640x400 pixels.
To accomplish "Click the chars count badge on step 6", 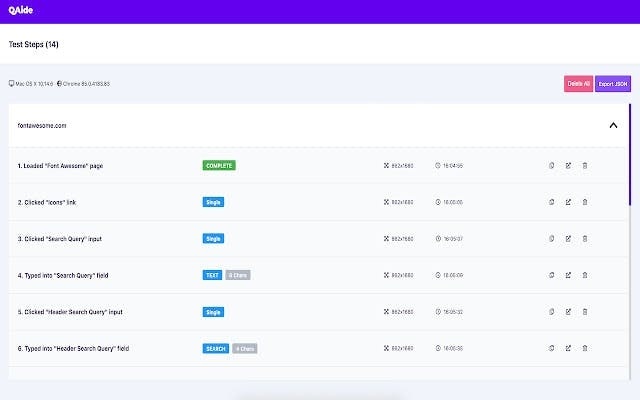I will point(245,348).
